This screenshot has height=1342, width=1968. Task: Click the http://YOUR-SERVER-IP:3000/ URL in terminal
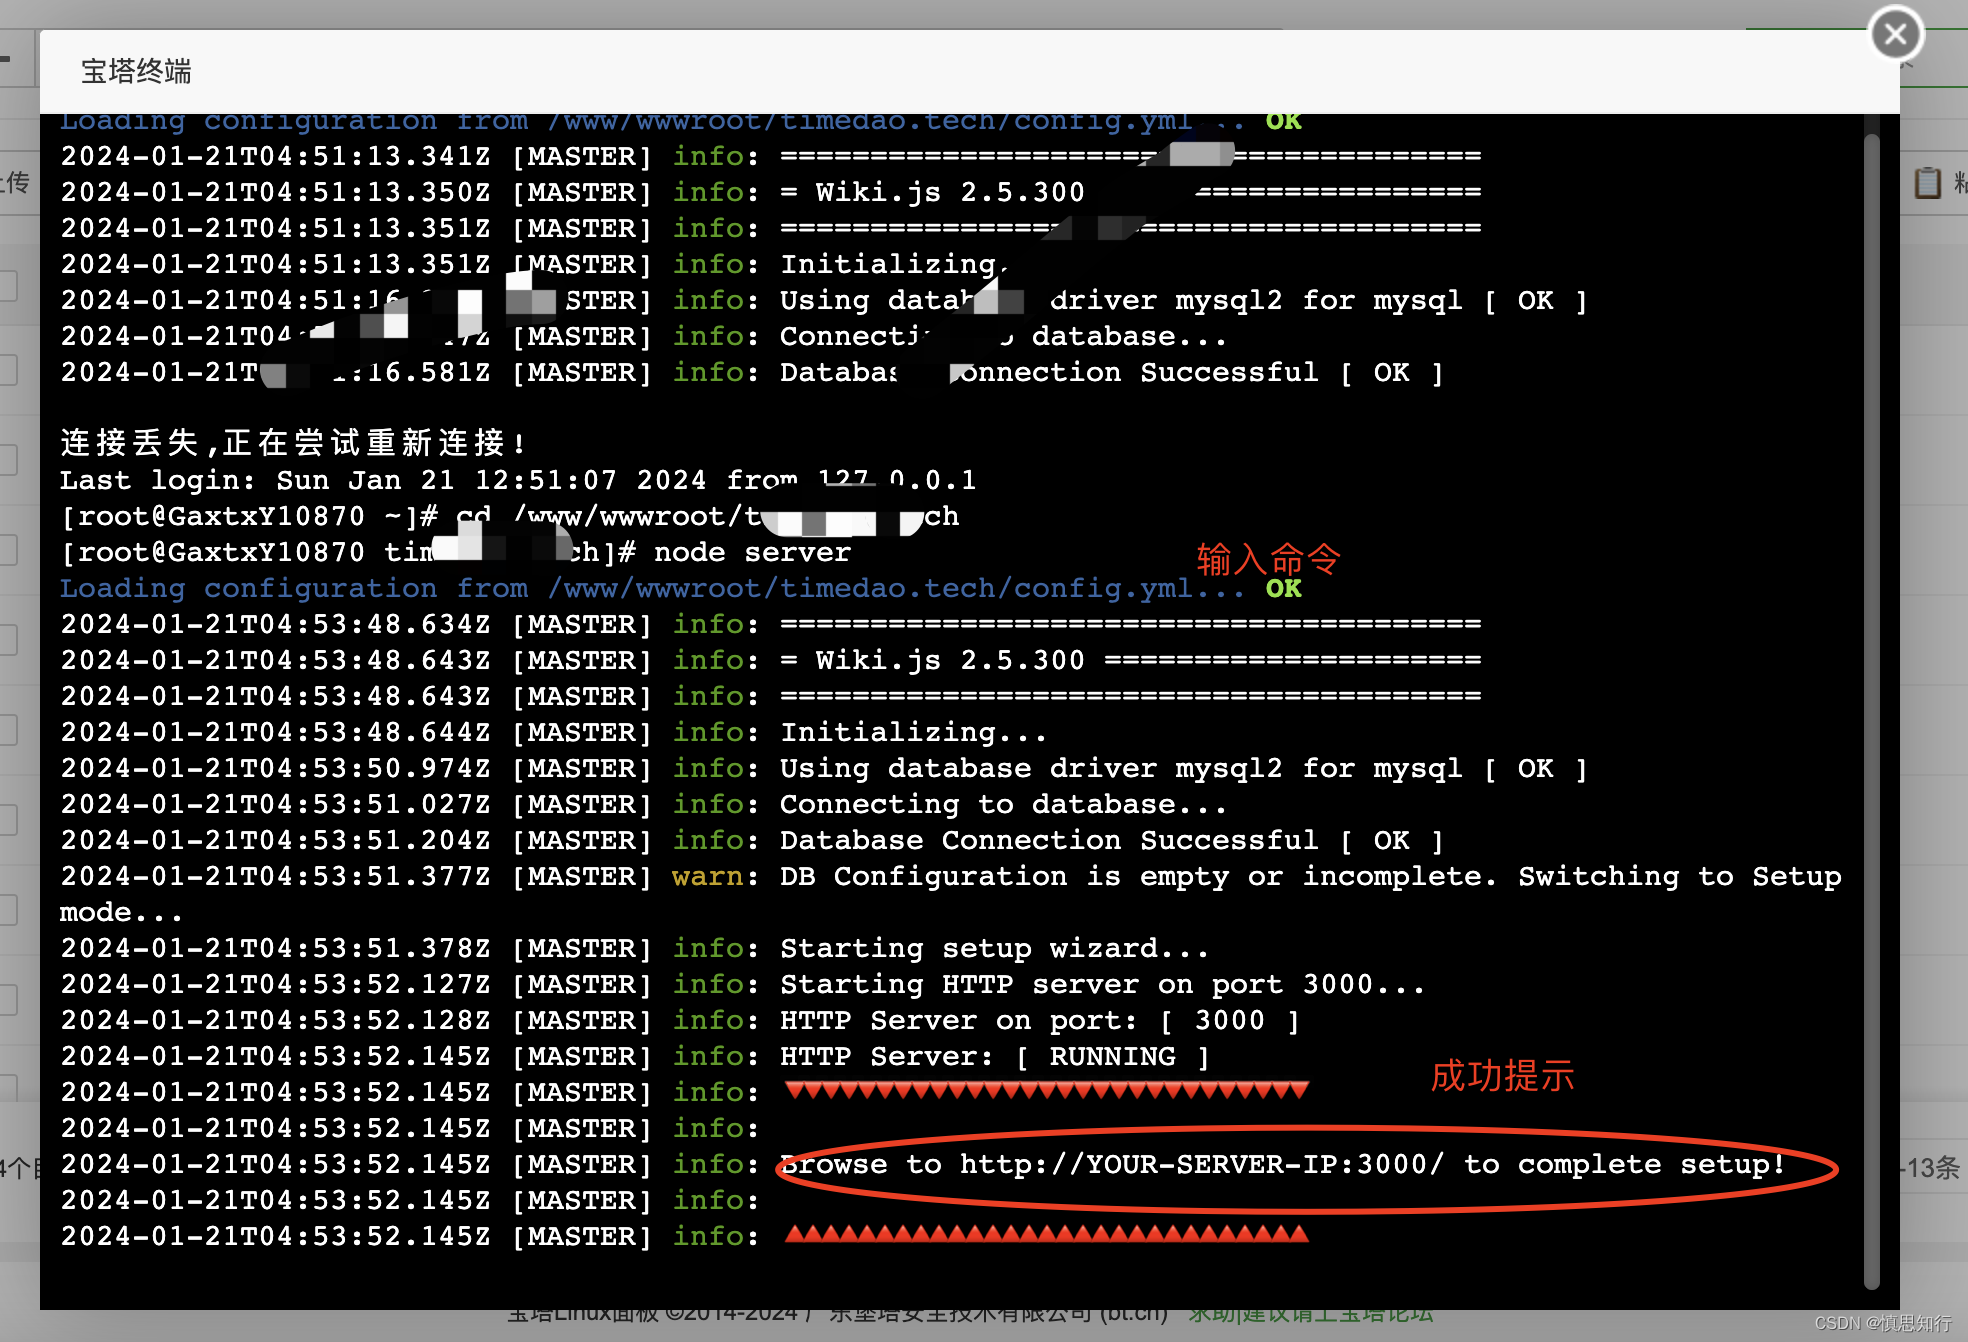[x=1201, y=1165]
